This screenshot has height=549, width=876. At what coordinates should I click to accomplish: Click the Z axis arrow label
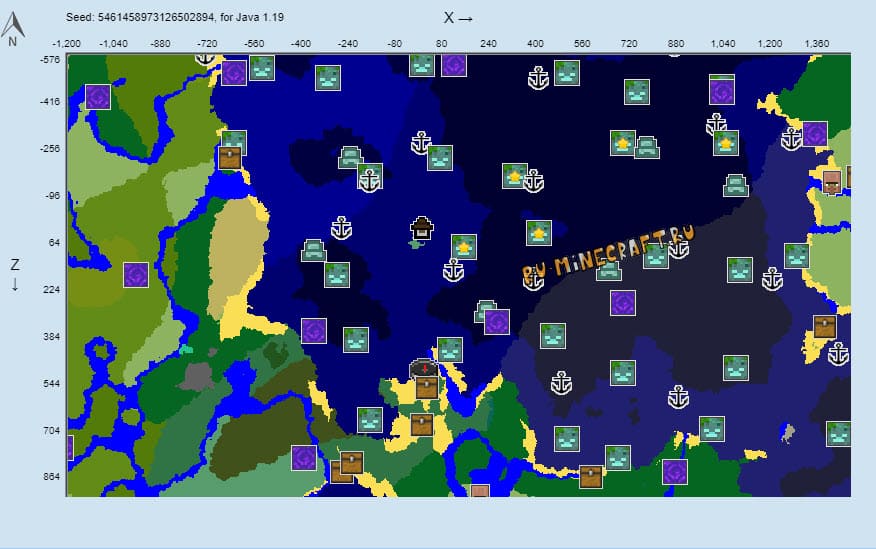click(15, 274)
